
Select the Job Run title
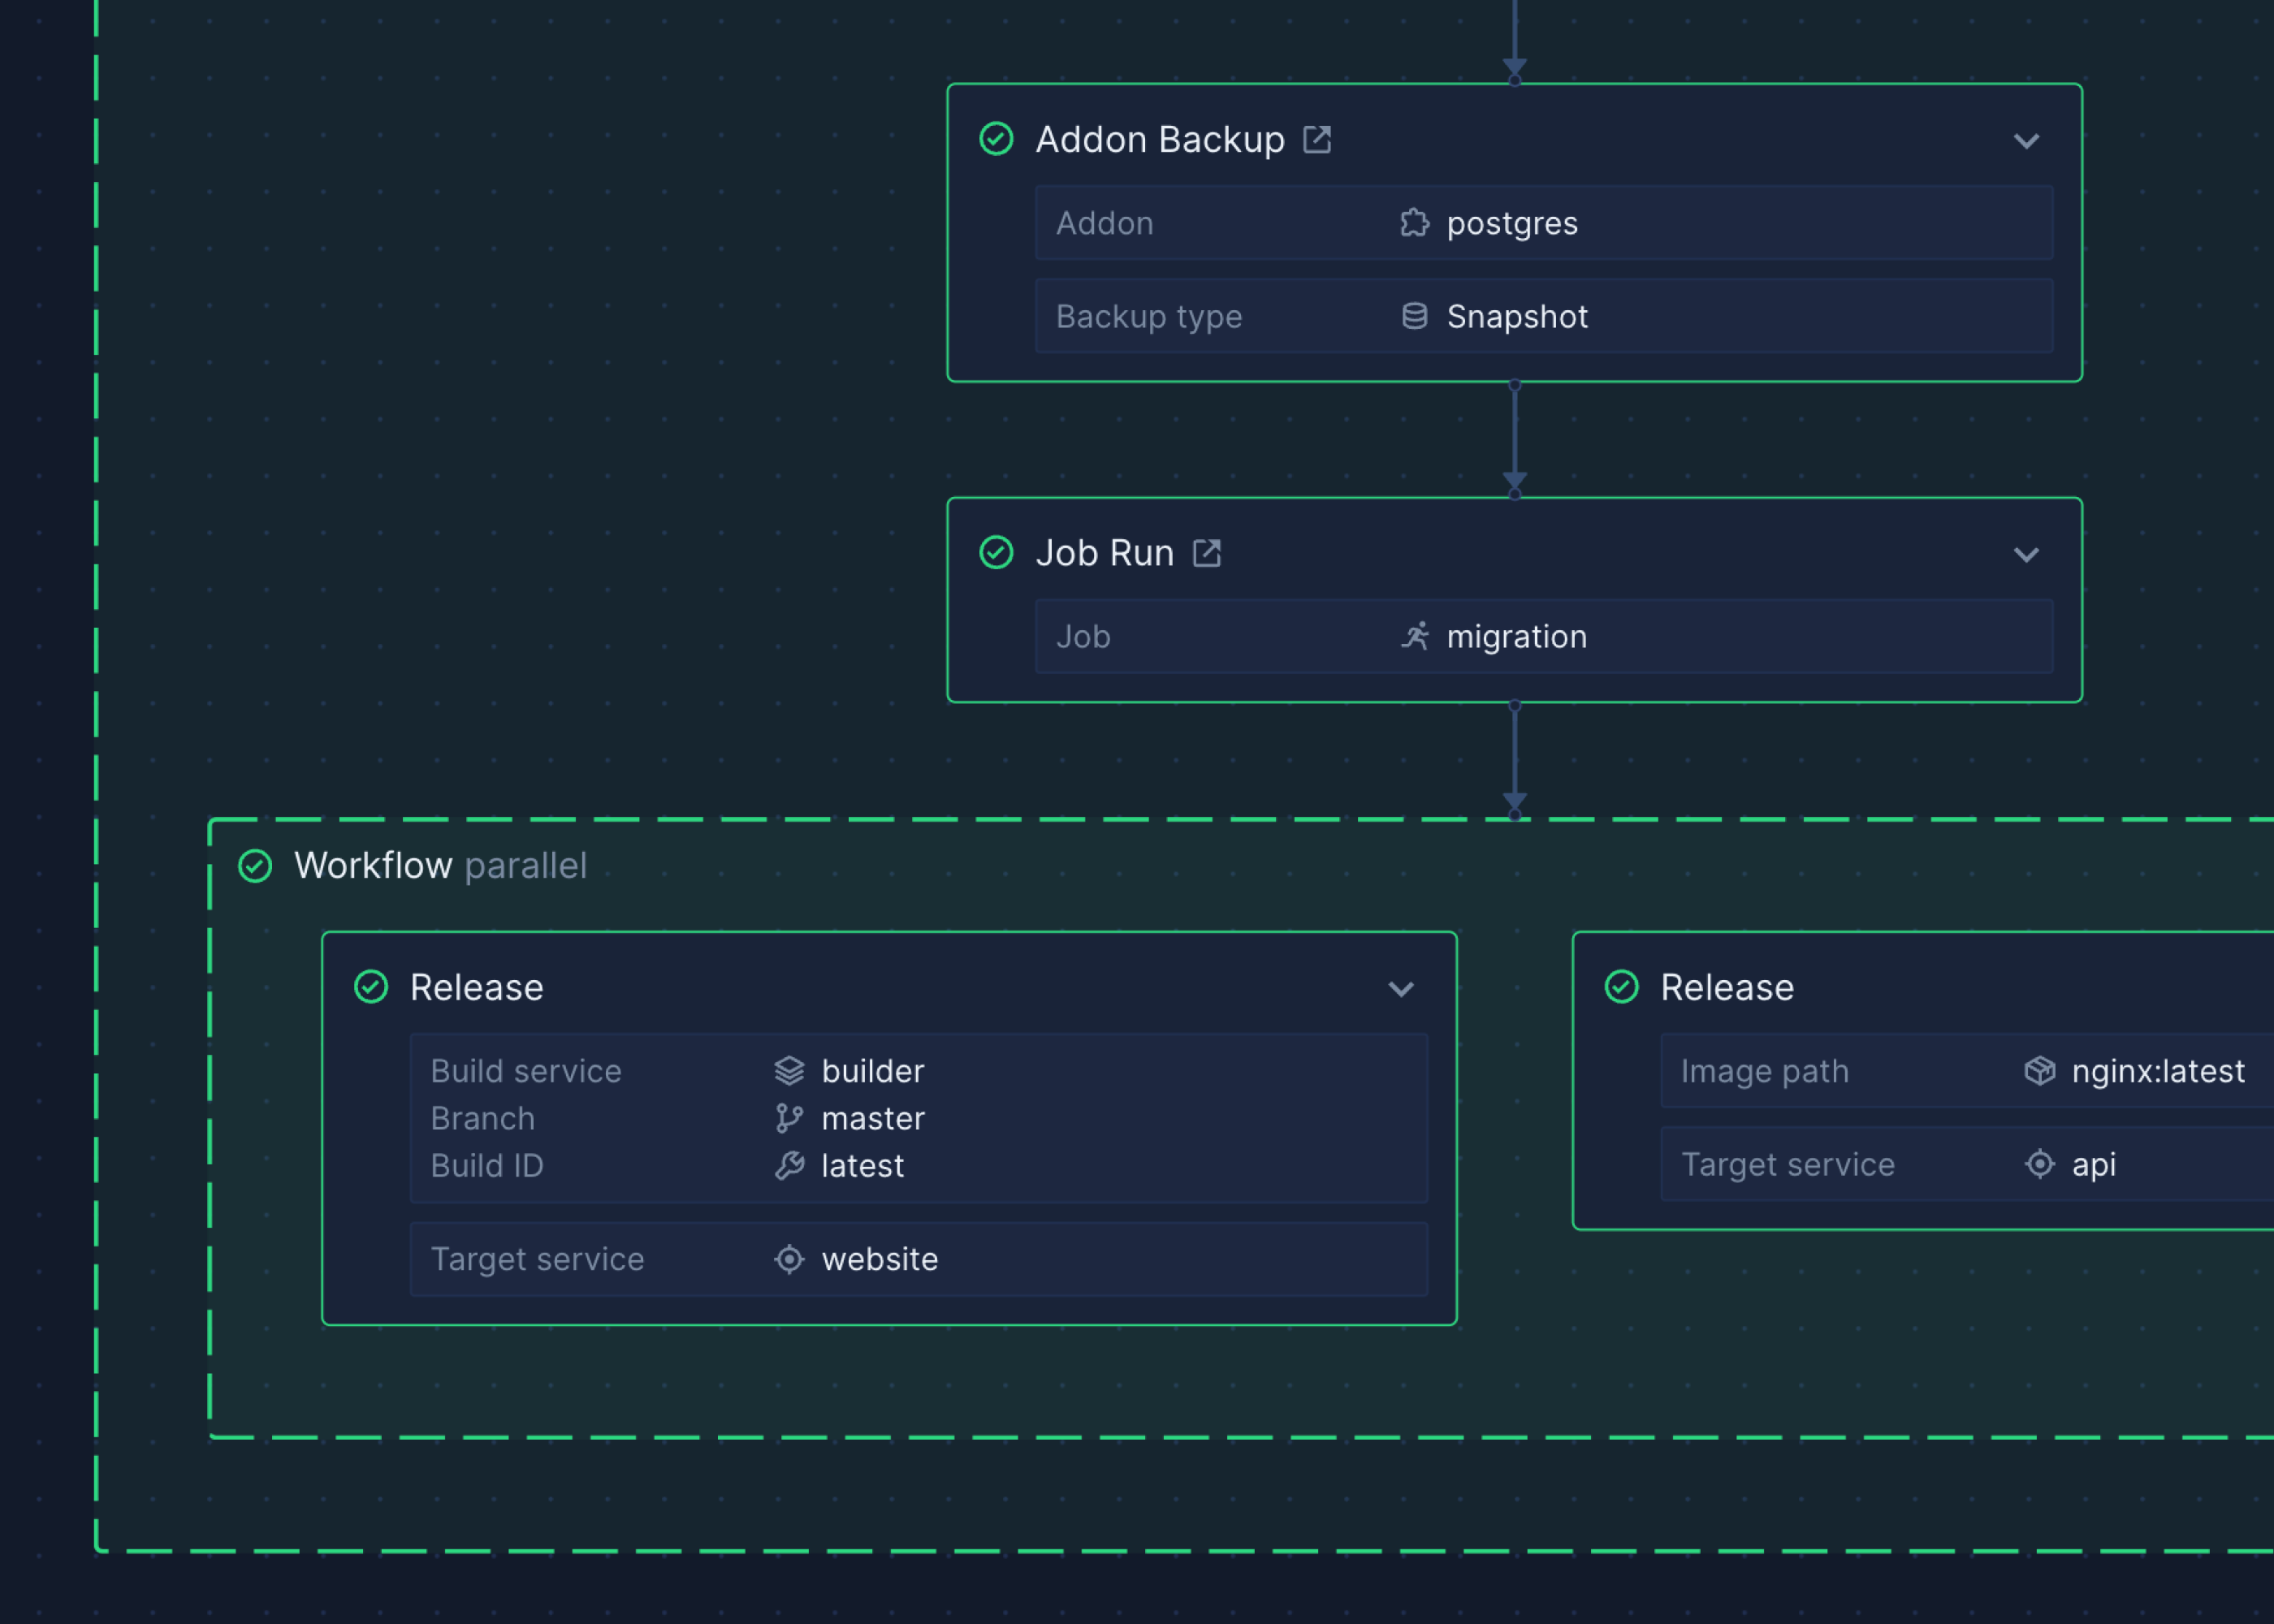point(1105,553)
